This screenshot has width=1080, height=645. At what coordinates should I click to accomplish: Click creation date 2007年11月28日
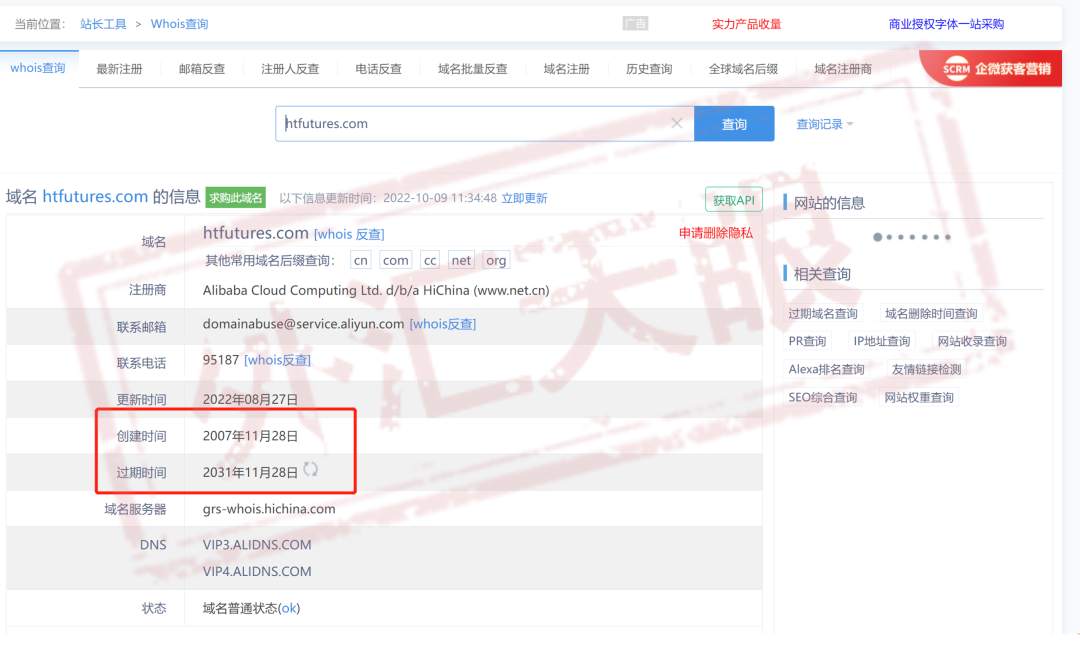tap(250, 436)
